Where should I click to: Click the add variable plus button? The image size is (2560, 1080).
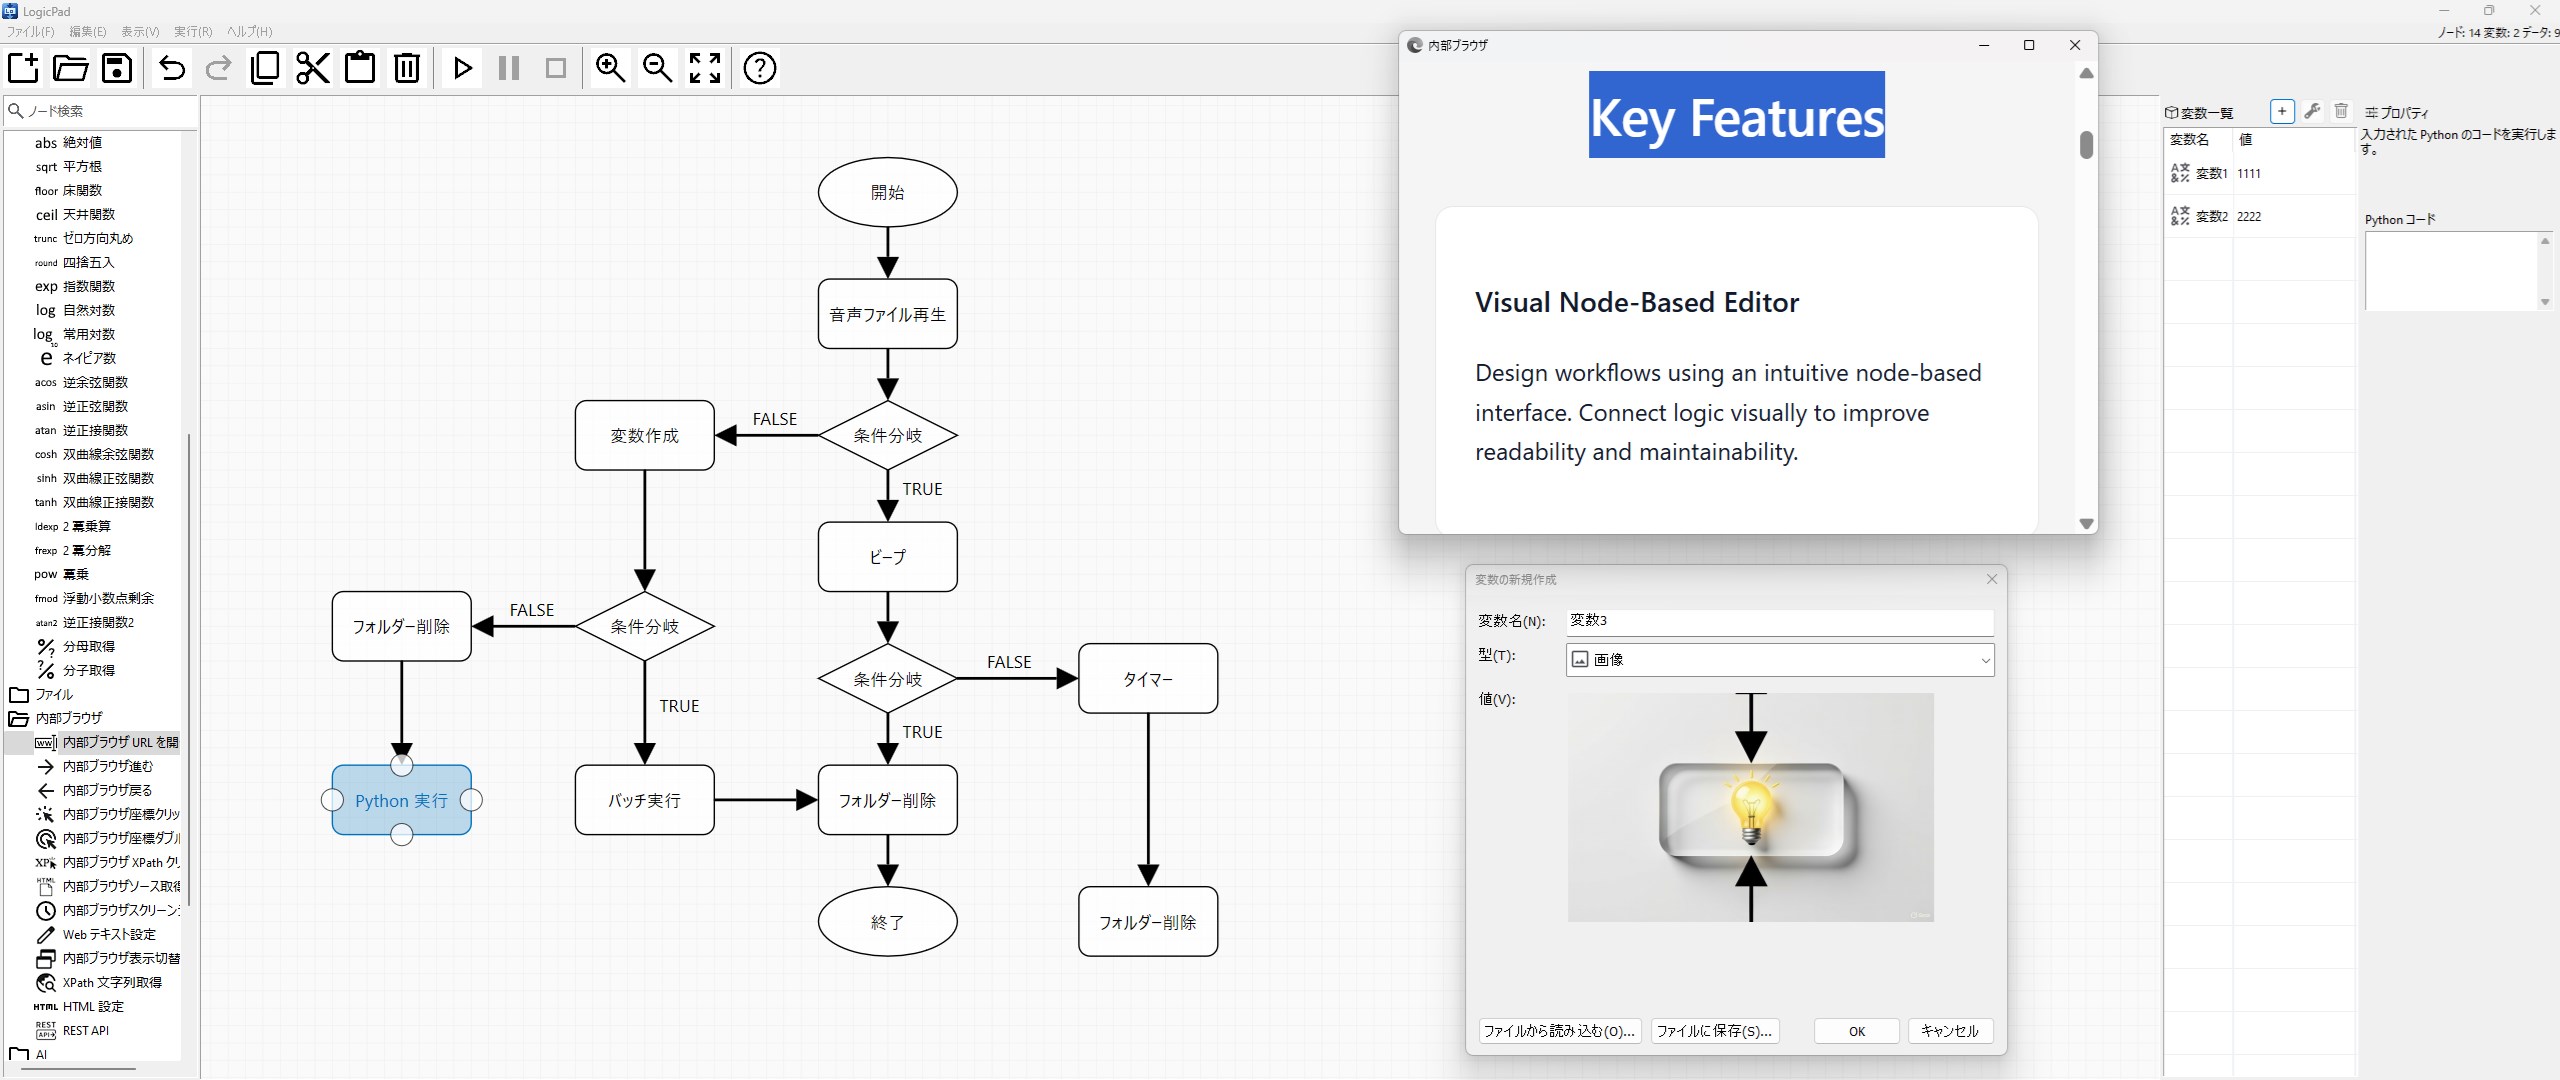(2282, 111)
